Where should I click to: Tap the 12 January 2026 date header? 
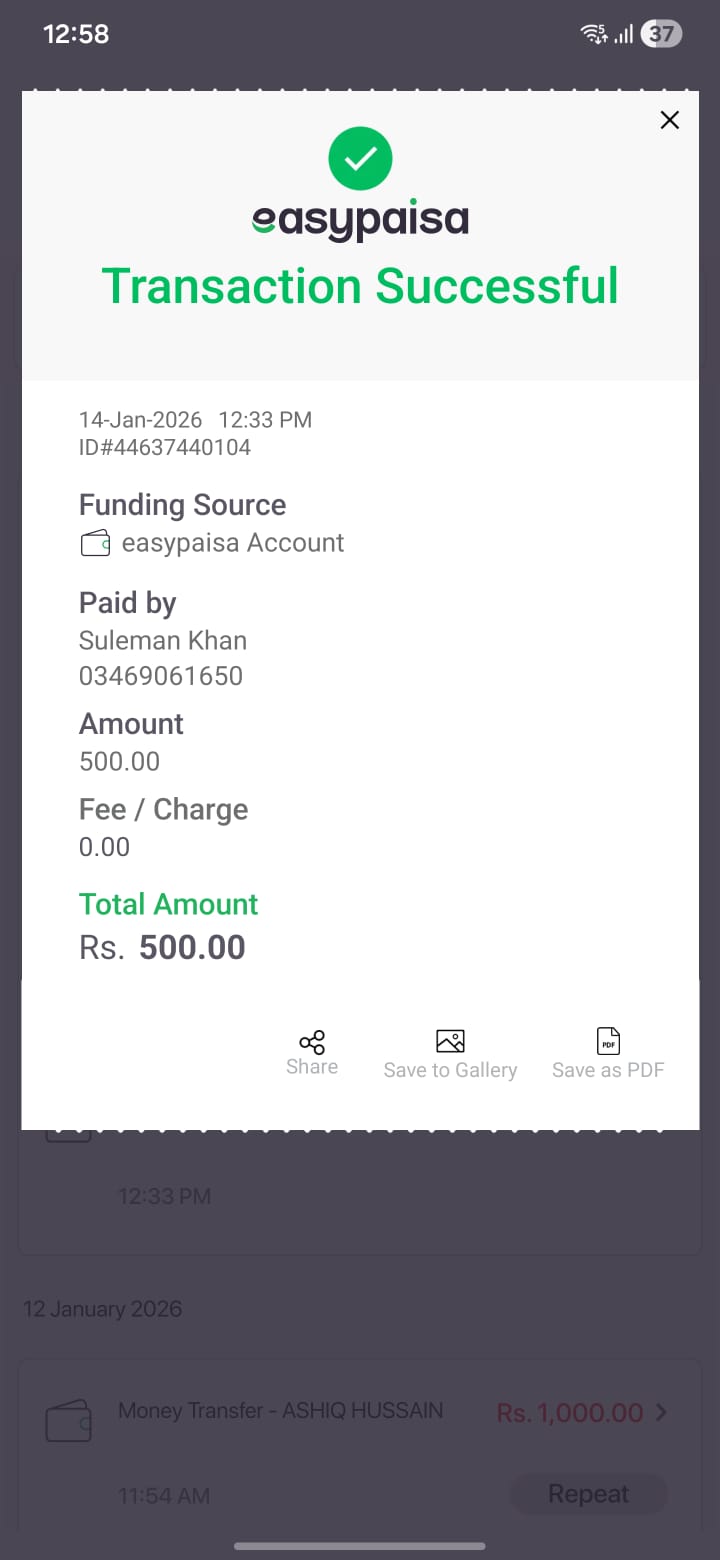(x=102, y=1309)
